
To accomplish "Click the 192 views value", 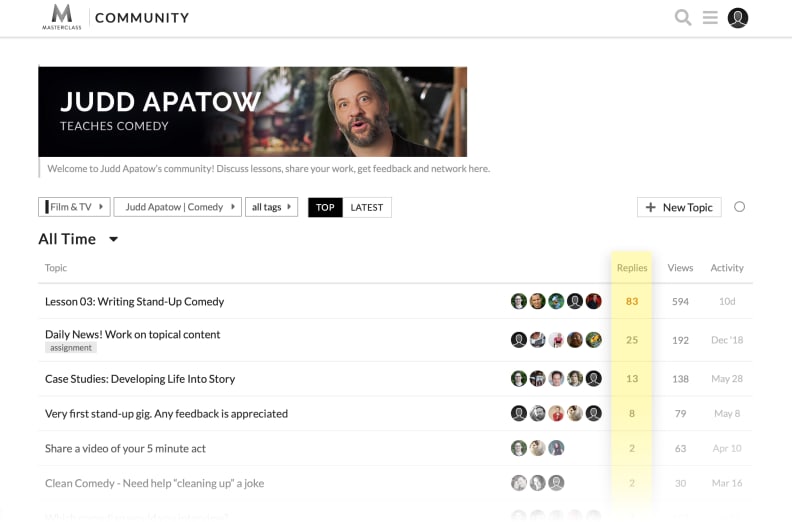I will coord(680,340).
